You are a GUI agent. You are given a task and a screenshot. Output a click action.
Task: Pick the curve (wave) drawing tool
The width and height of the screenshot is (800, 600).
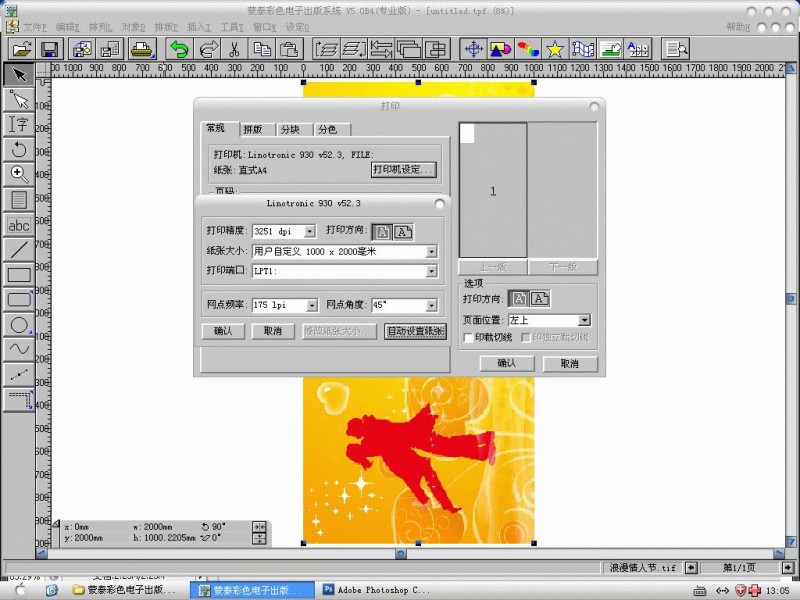[18, 349]
